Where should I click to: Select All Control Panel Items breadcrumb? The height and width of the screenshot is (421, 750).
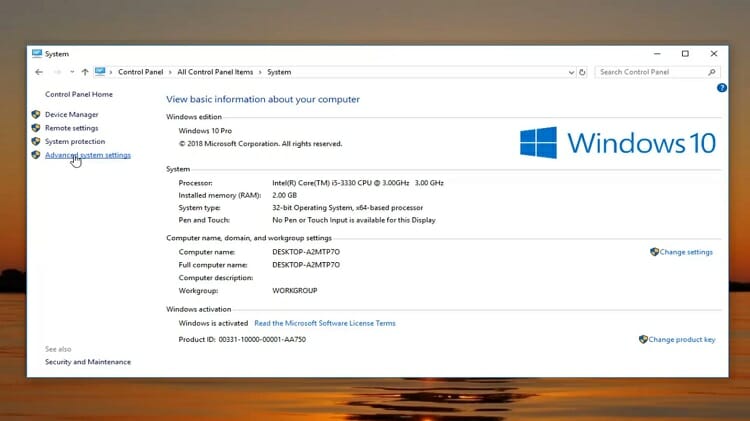pos(215,72)
